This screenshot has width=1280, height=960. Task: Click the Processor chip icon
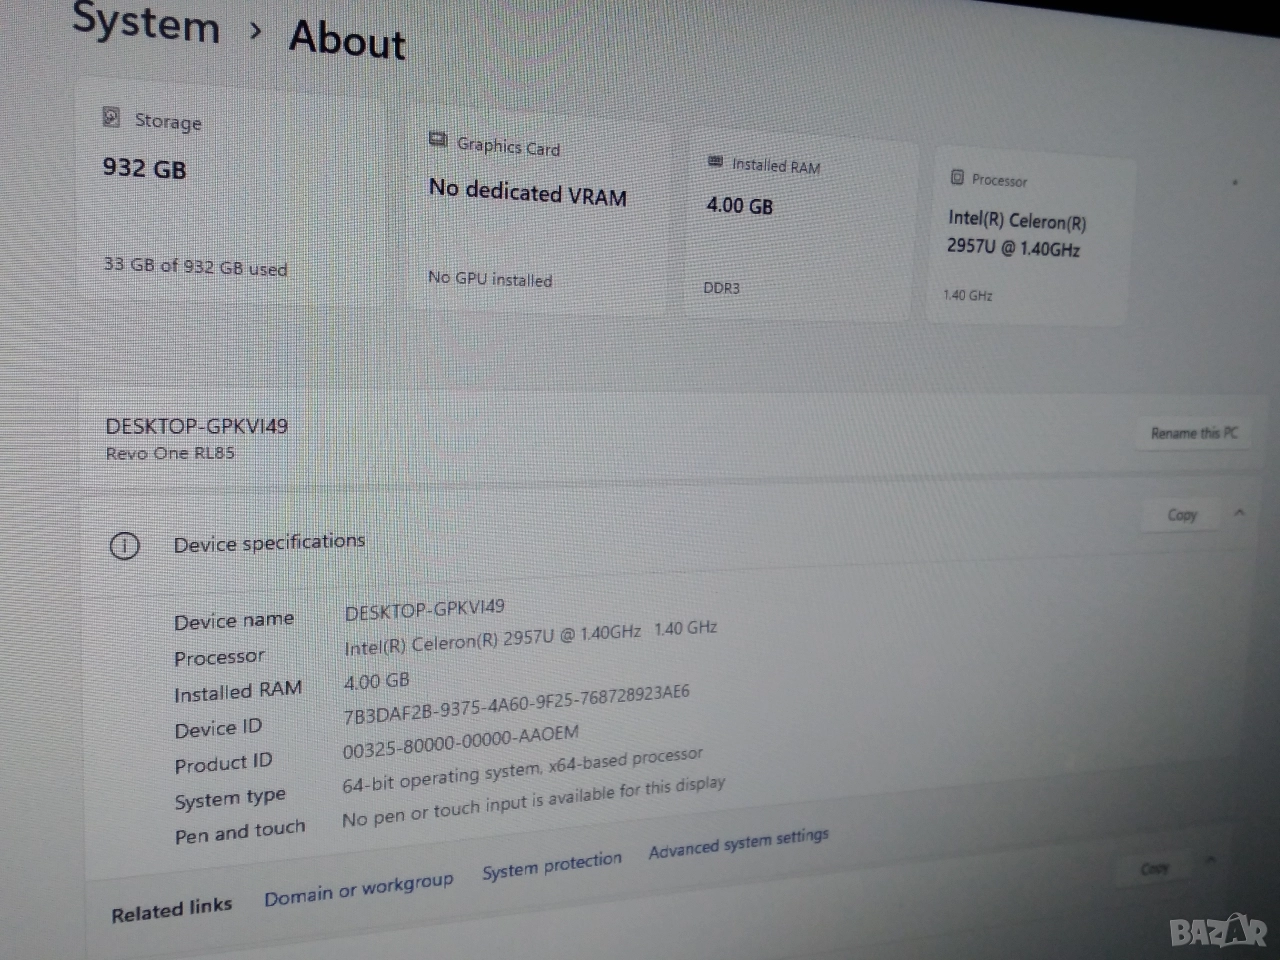click(x=957, y=177)
